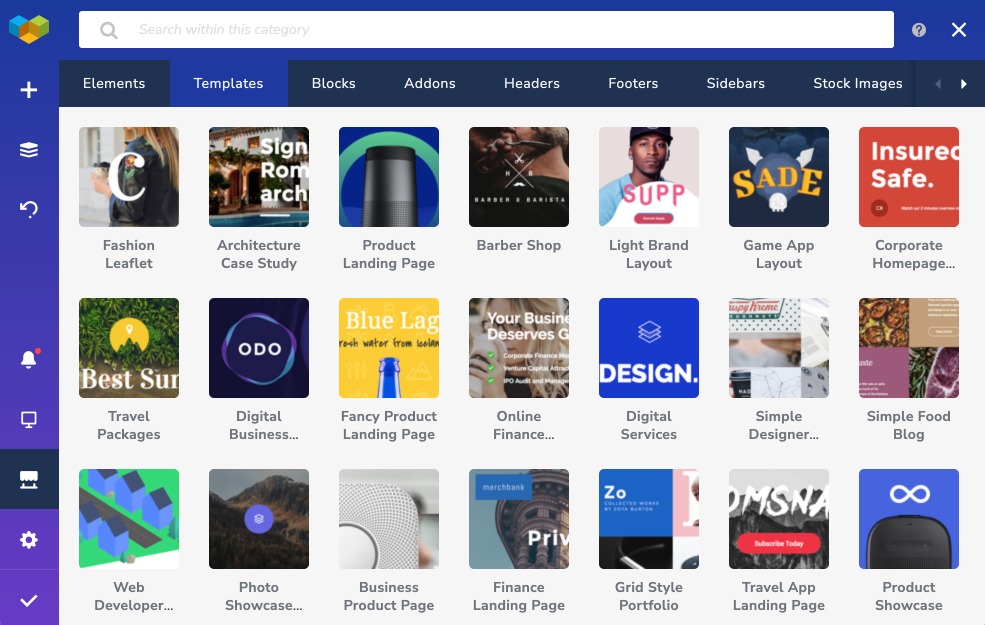Click the save checkmark icon

click(29, 600)
